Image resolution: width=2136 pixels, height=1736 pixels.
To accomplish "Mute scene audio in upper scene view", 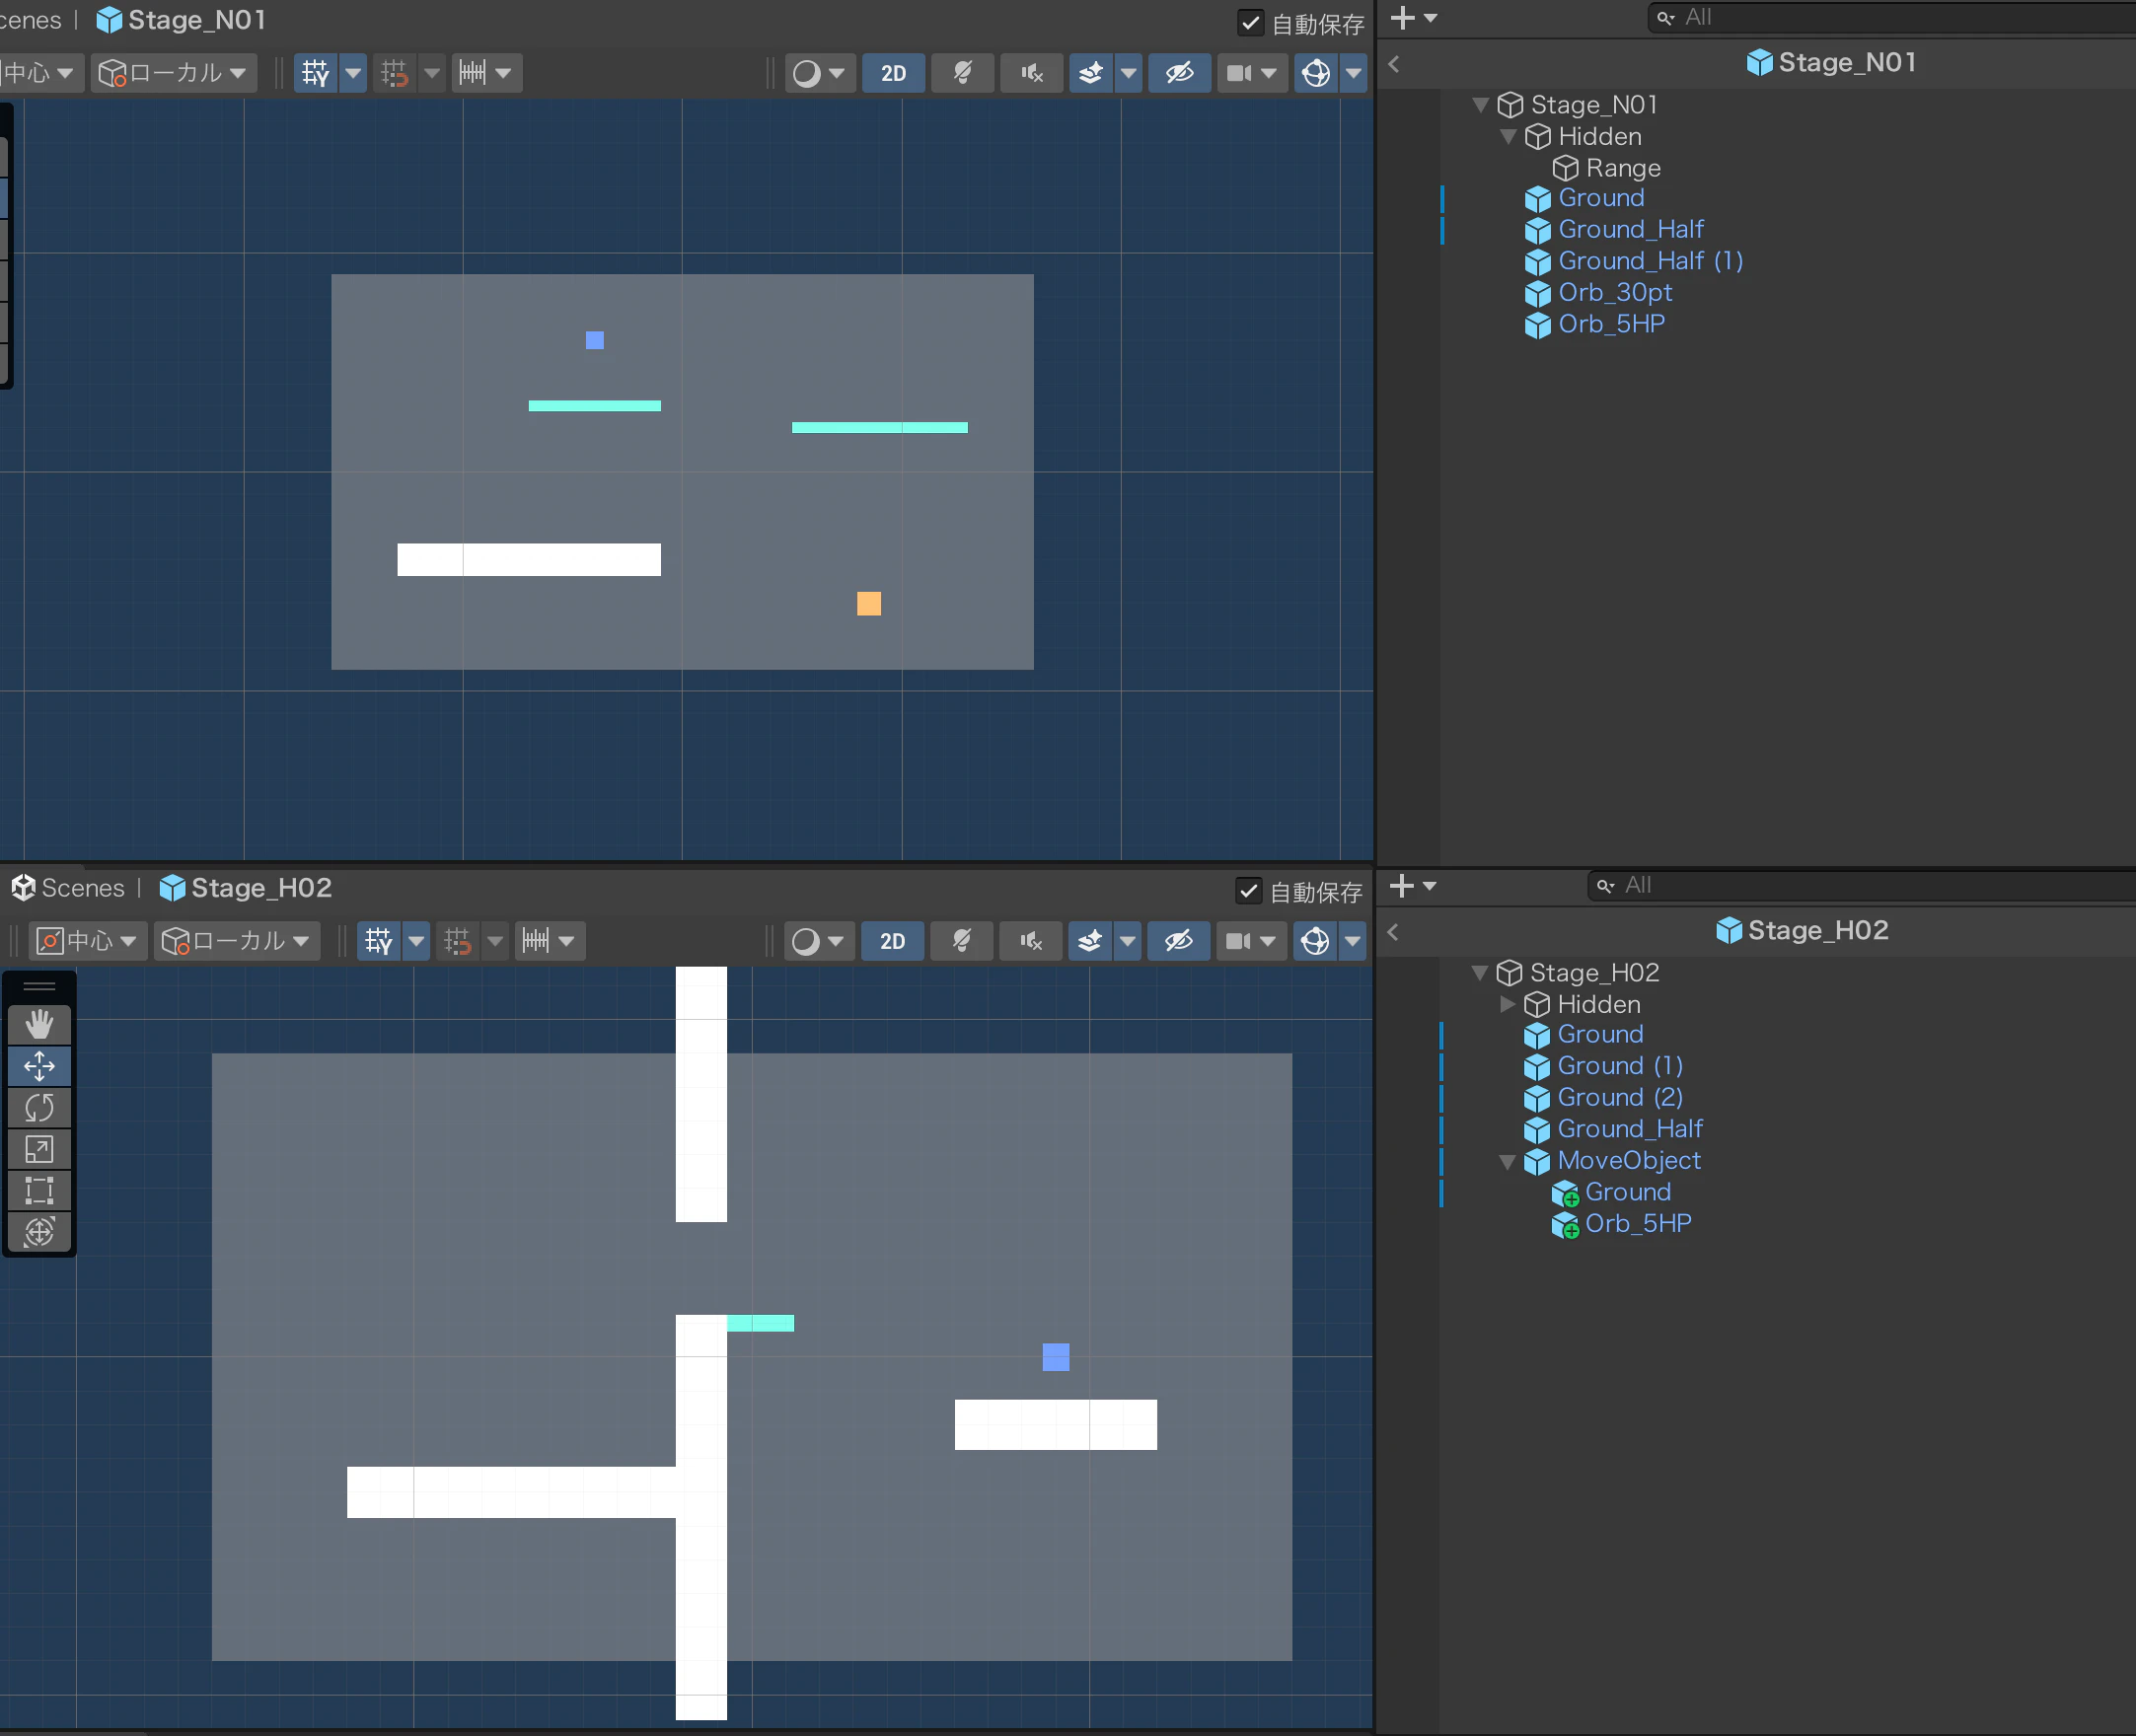I will (1031, 73).
